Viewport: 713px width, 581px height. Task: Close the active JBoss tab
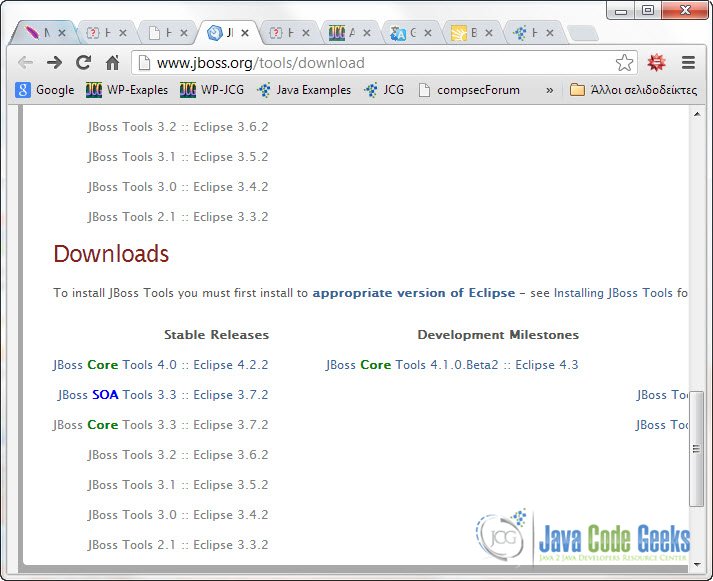(245, 33)
